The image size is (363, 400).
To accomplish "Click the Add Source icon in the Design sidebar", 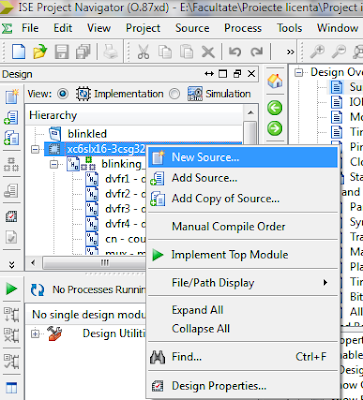I will point(11,117).
